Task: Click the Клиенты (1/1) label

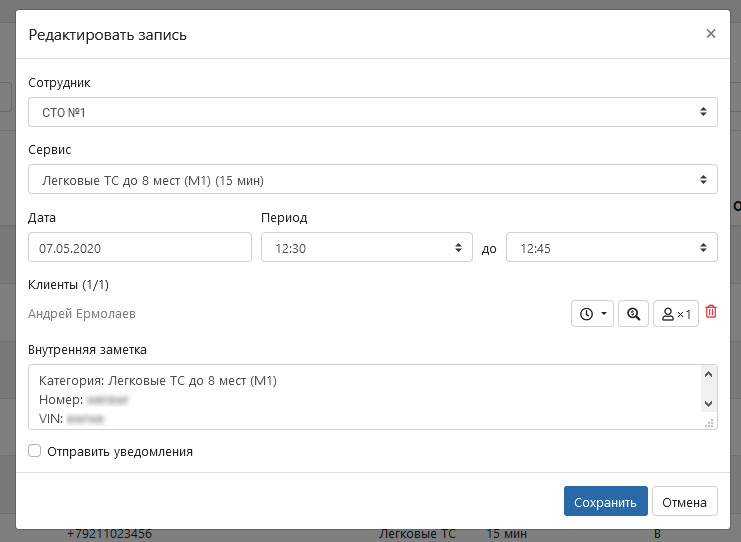Action: 69,284
